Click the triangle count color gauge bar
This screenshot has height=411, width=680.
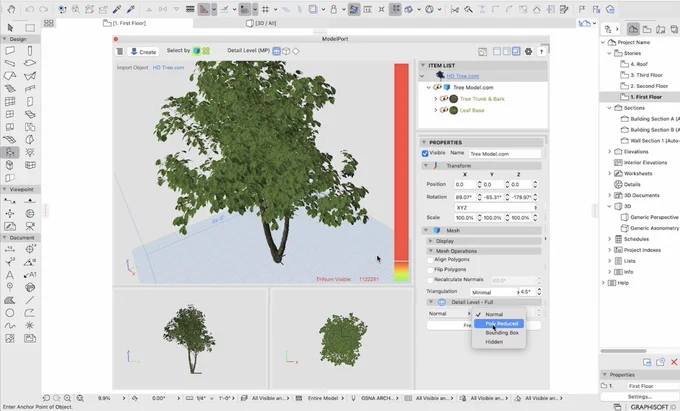pyautogui.click(x=402, y=173)
